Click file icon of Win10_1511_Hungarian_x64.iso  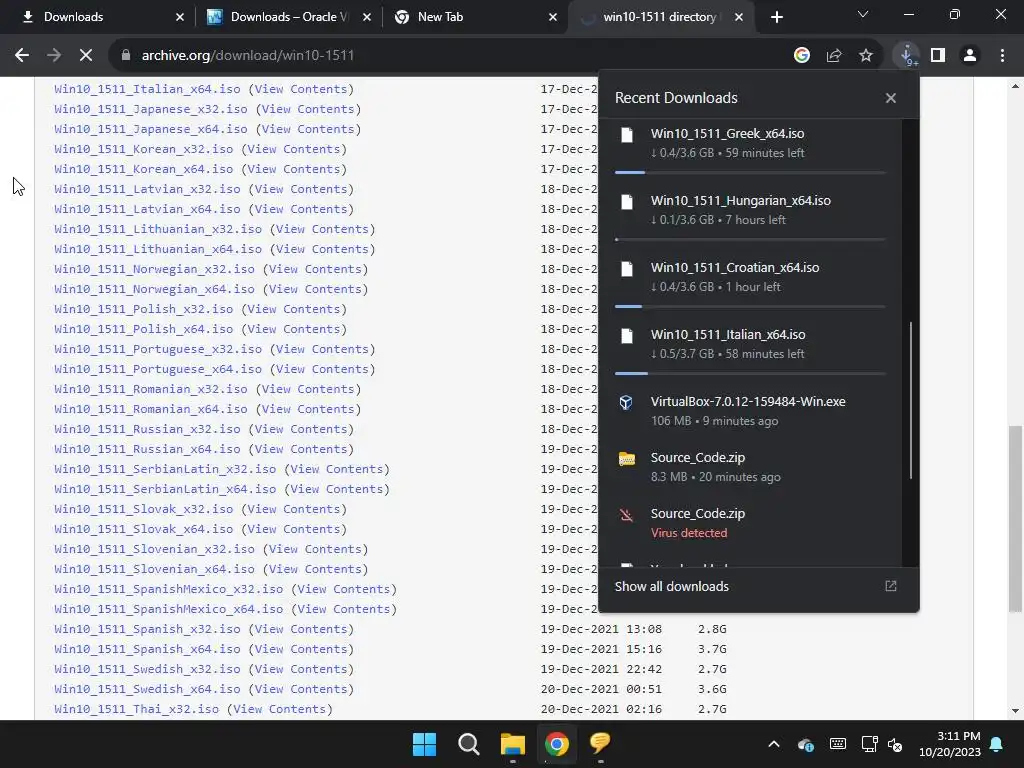point(627,202)
